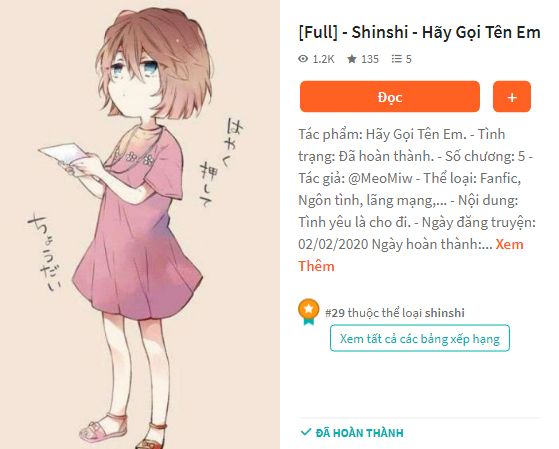Image resolution: width=559 pixels, height=449 pixels.
Task: Click the 1.2K view count
Action: tap(323, 59)
